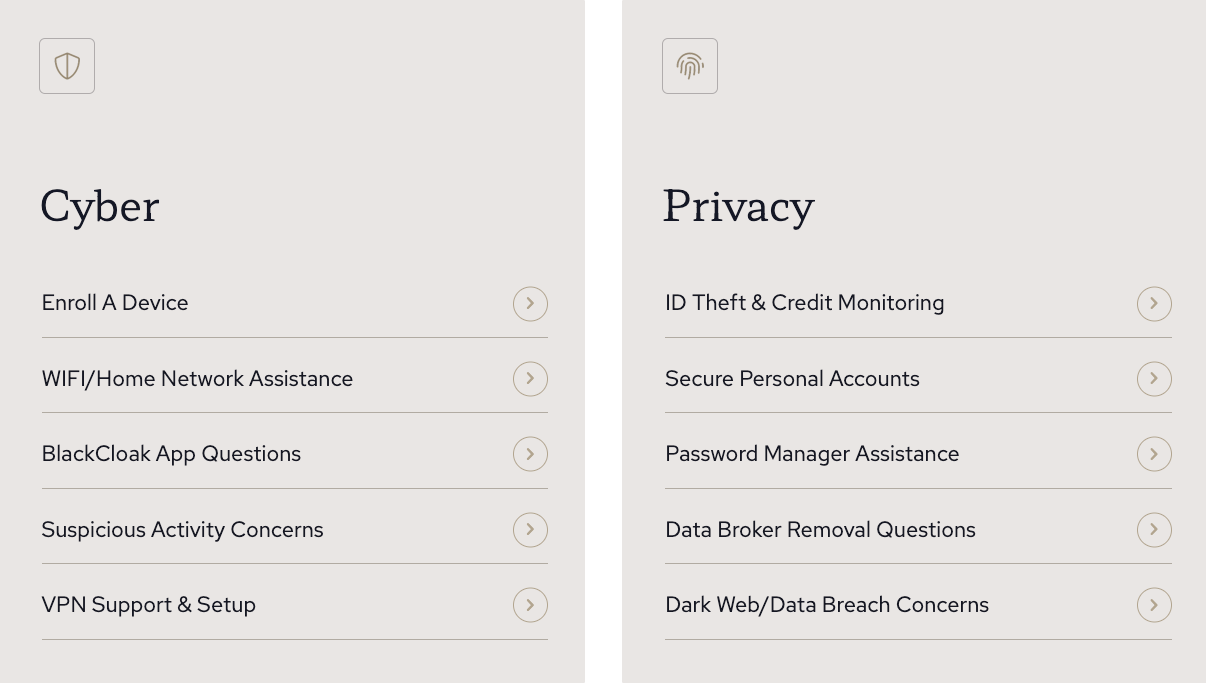
Task: Click the shield icon above Cyber
Action: click(67, 66)
